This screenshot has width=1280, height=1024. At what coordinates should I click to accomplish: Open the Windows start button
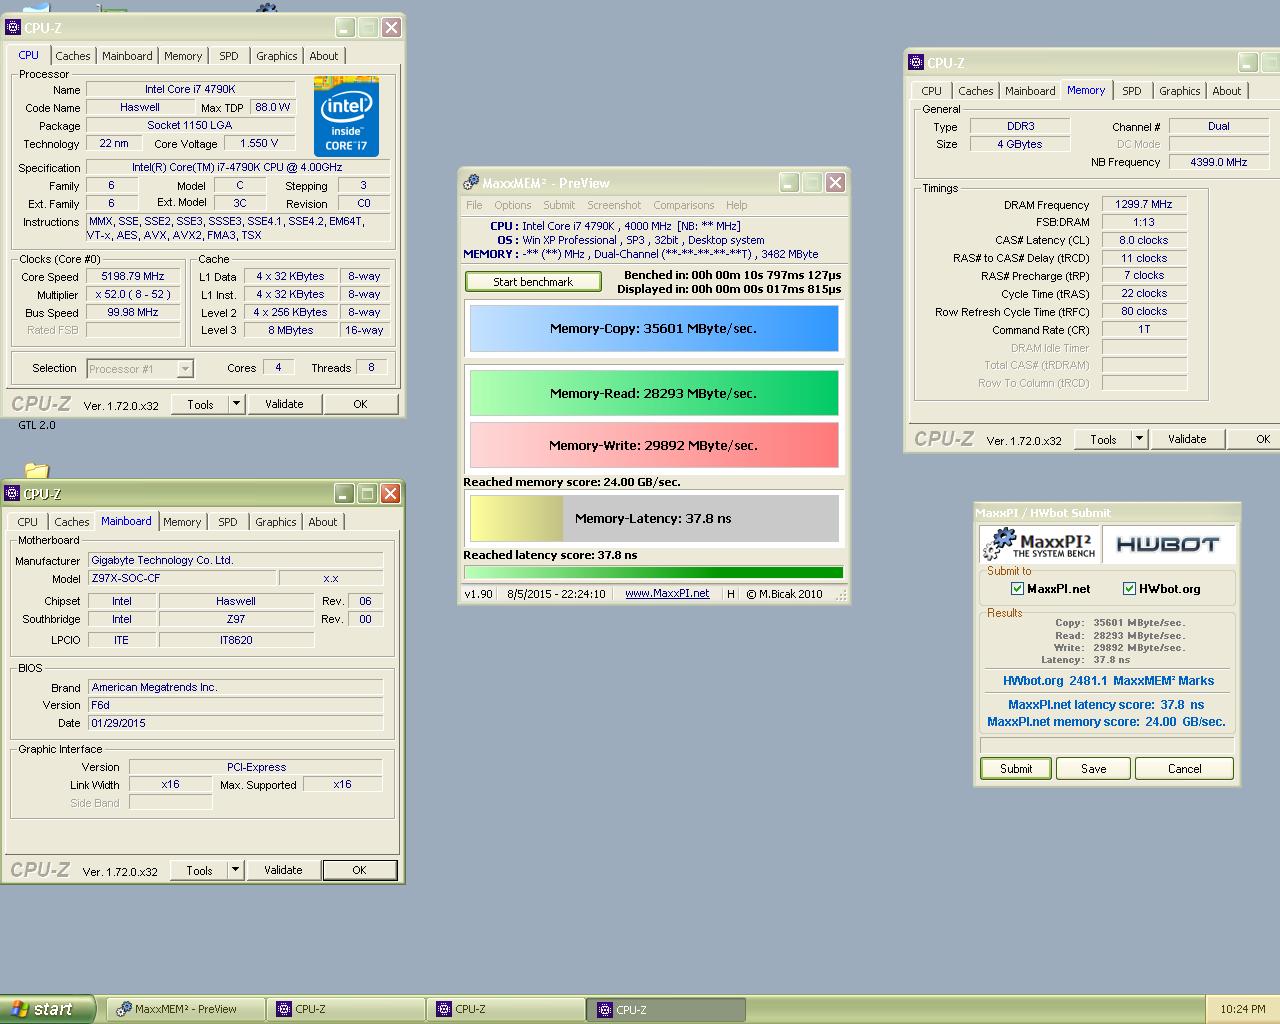48,1009
